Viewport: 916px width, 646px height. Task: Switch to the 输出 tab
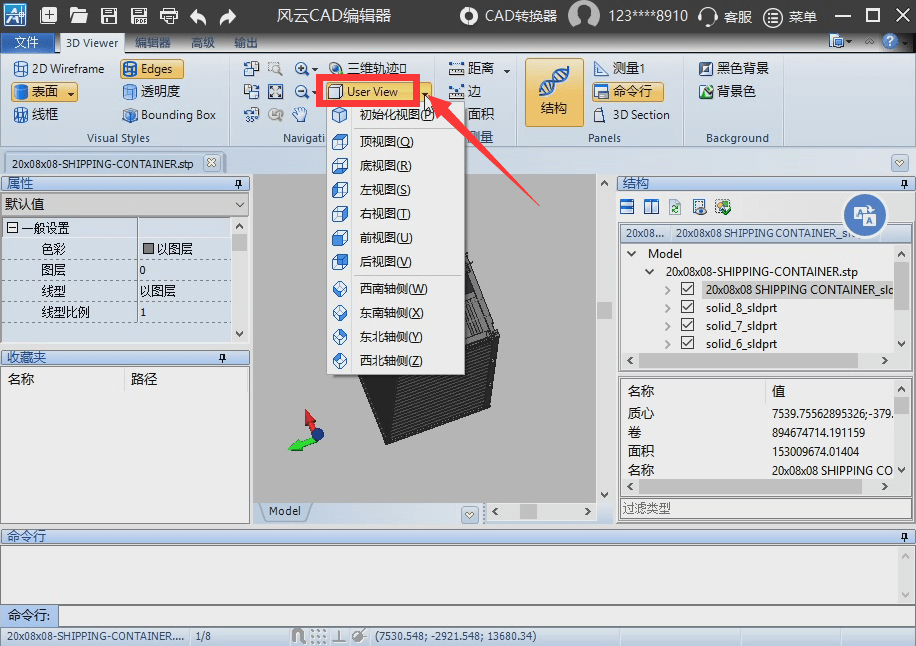(x=245, y=43)
